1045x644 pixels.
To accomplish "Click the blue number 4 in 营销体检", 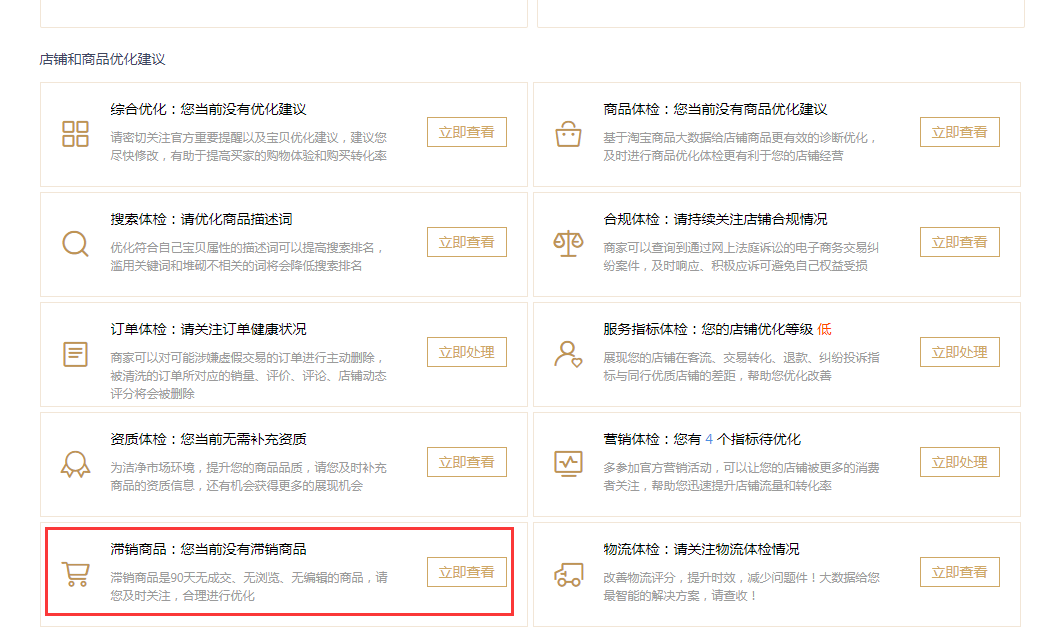I will pos(709,439).
